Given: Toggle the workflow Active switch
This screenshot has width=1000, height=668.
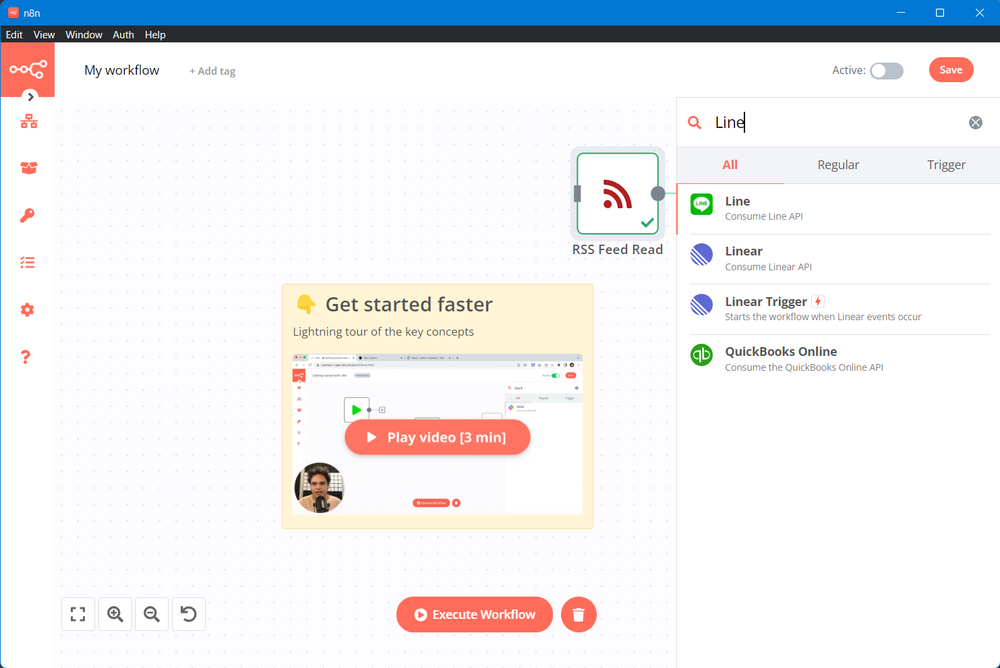Looking at the screenshot, I should [886, 70].
